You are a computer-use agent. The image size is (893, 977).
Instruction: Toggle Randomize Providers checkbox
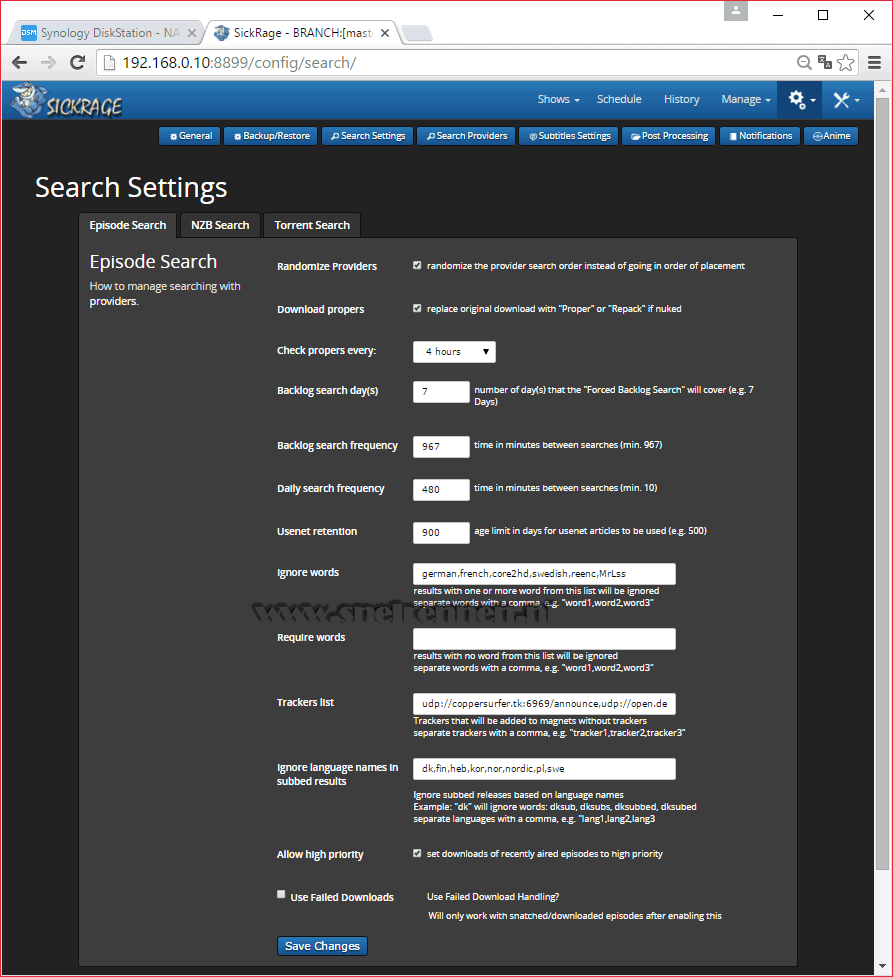pyautogui.click(x=417, y=265)
